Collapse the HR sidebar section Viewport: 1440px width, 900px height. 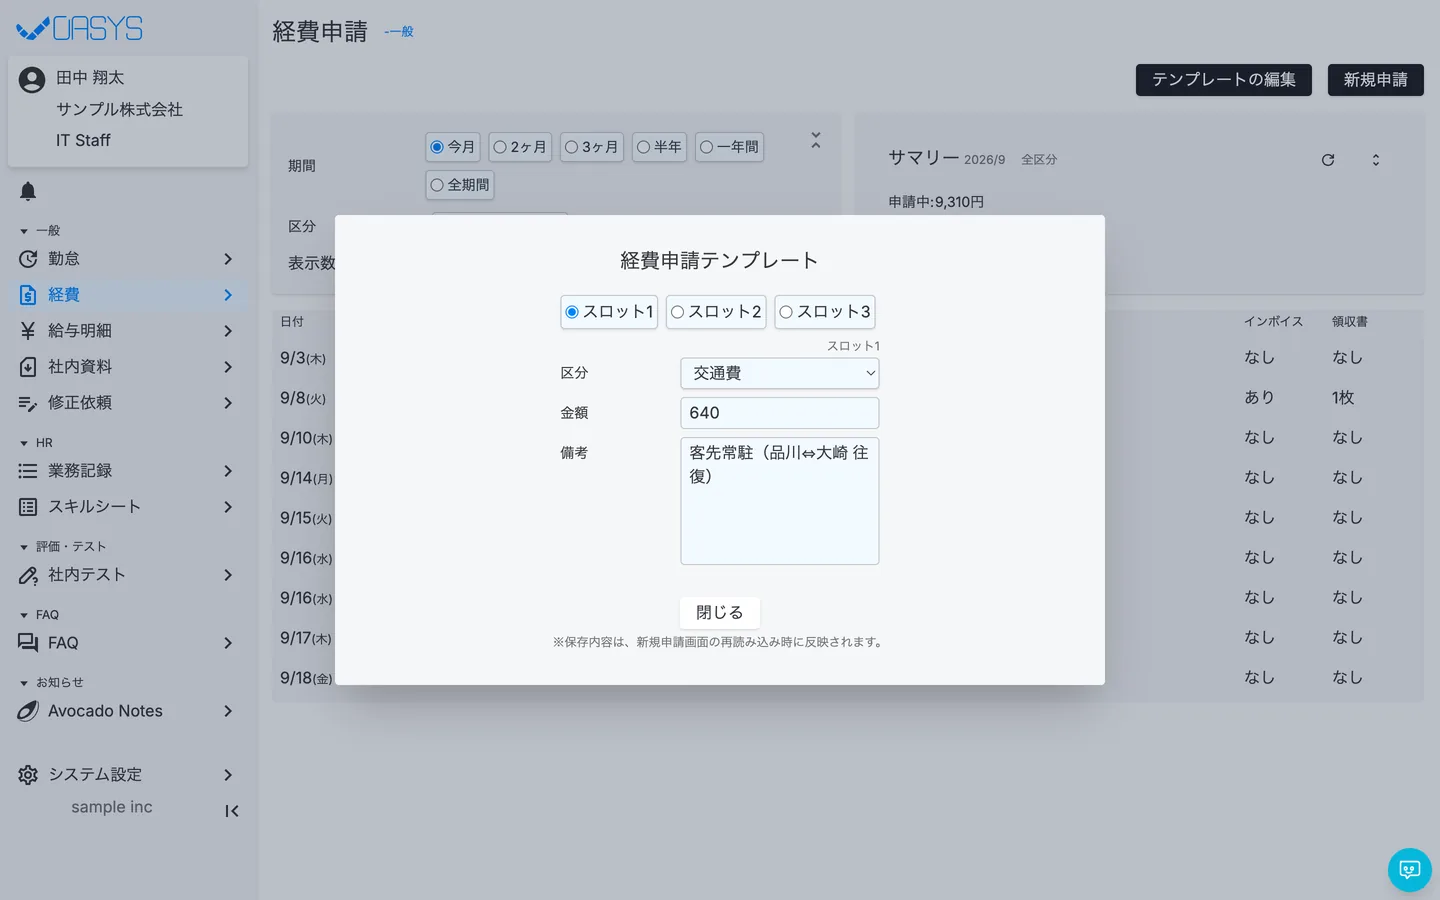click(24, 443)
